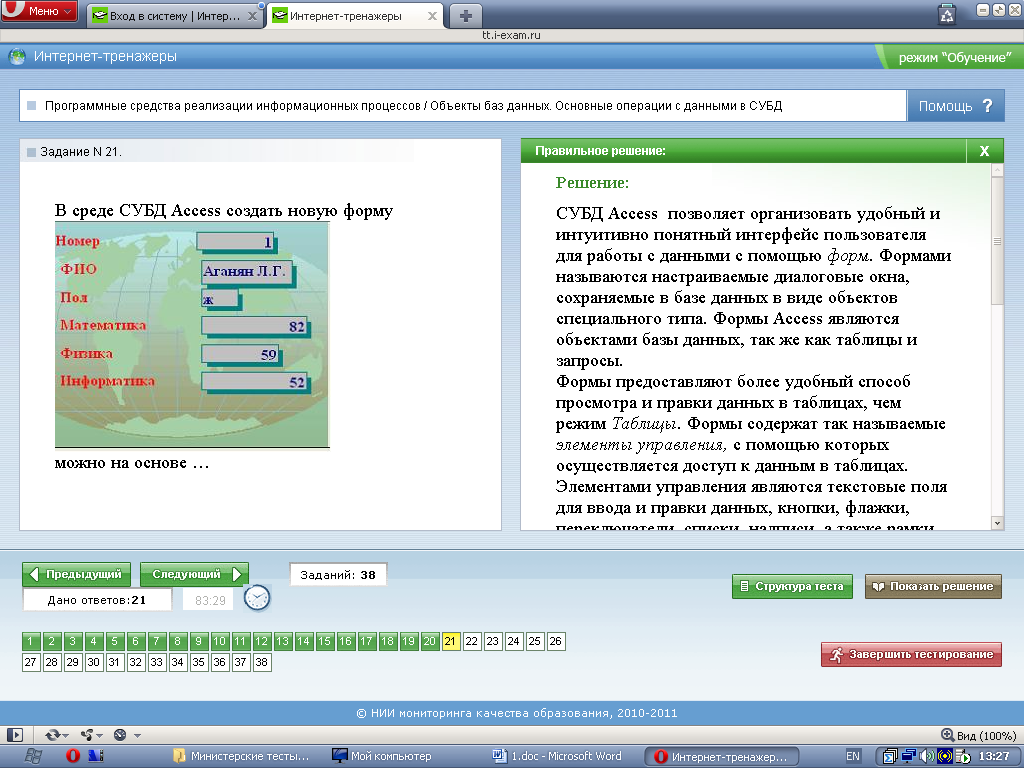1024x768 pixels.
Task: Click the Дано ответов:21 counter
Action: point(97,600)
